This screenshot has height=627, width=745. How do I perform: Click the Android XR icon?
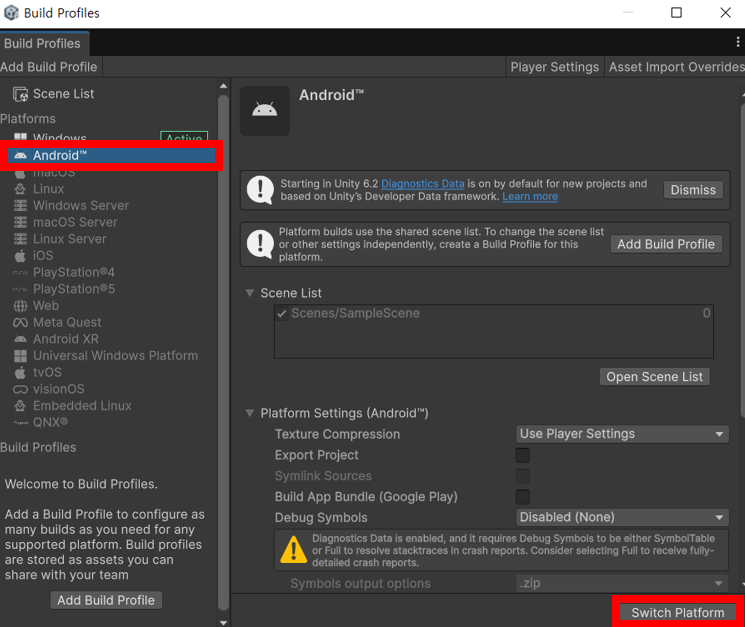coord(20,339)
